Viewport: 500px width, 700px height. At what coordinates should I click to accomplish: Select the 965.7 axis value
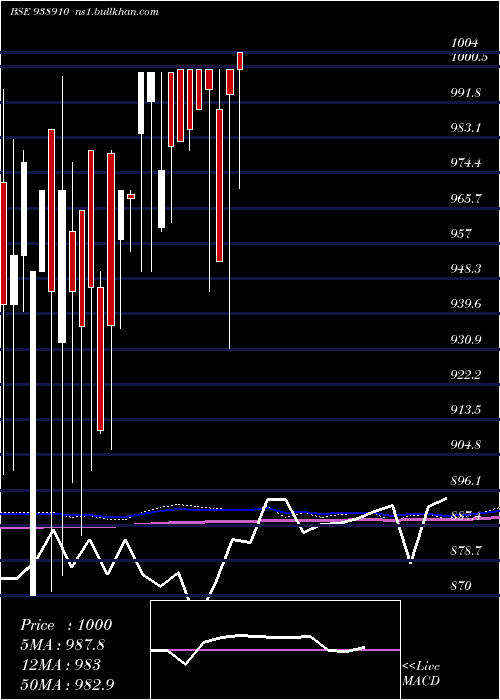466,199
